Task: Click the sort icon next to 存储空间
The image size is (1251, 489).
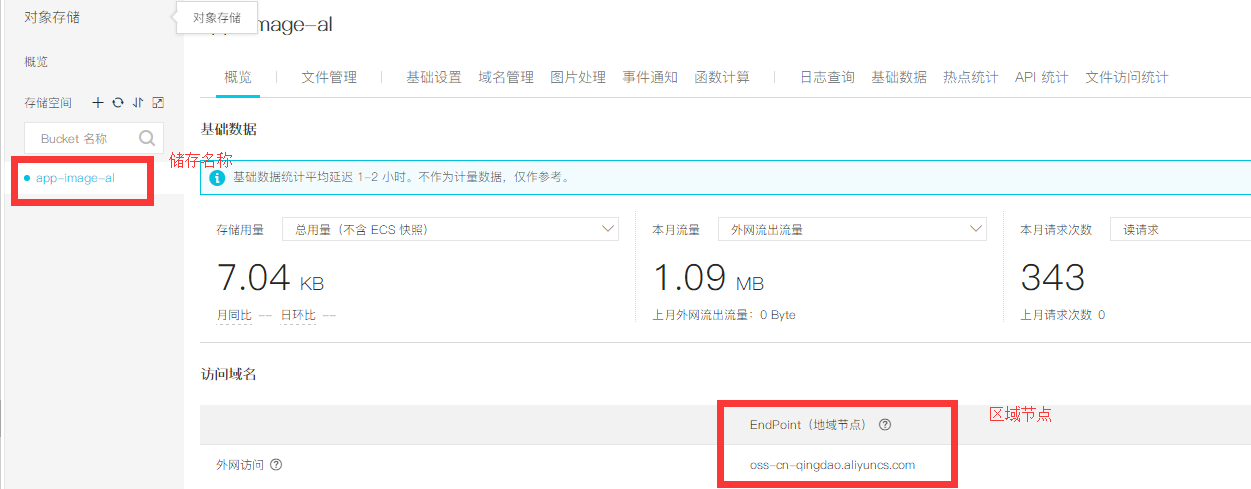Action: pyautogui.click(x=138, y=103)
